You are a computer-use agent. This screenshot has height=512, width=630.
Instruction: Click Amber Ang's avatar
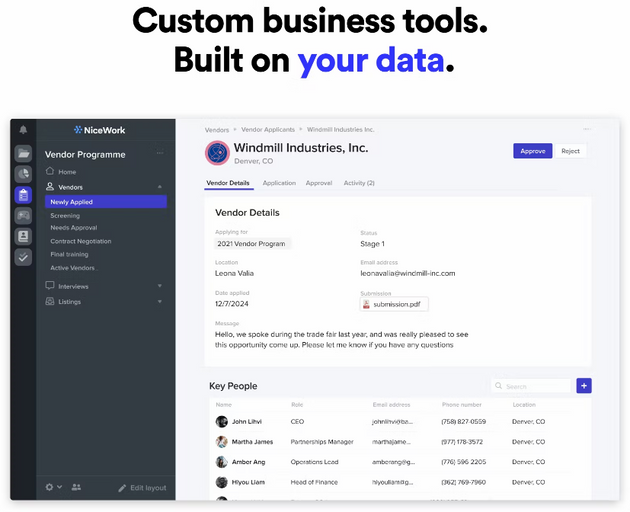click(221, 462)
